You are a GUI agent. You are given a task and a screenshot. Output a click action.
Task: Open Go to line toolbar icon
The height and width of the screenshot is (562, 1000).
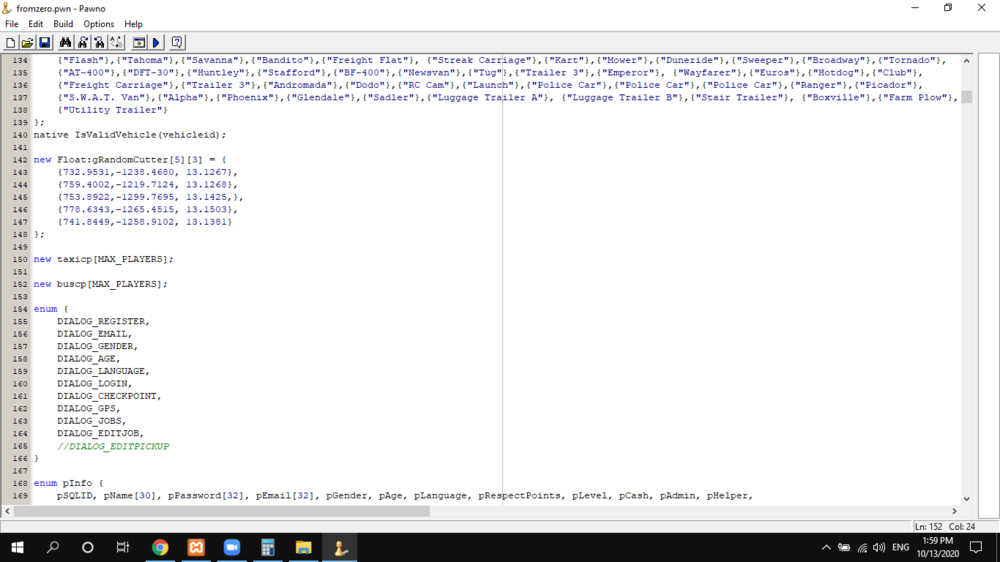click(116, 43)
